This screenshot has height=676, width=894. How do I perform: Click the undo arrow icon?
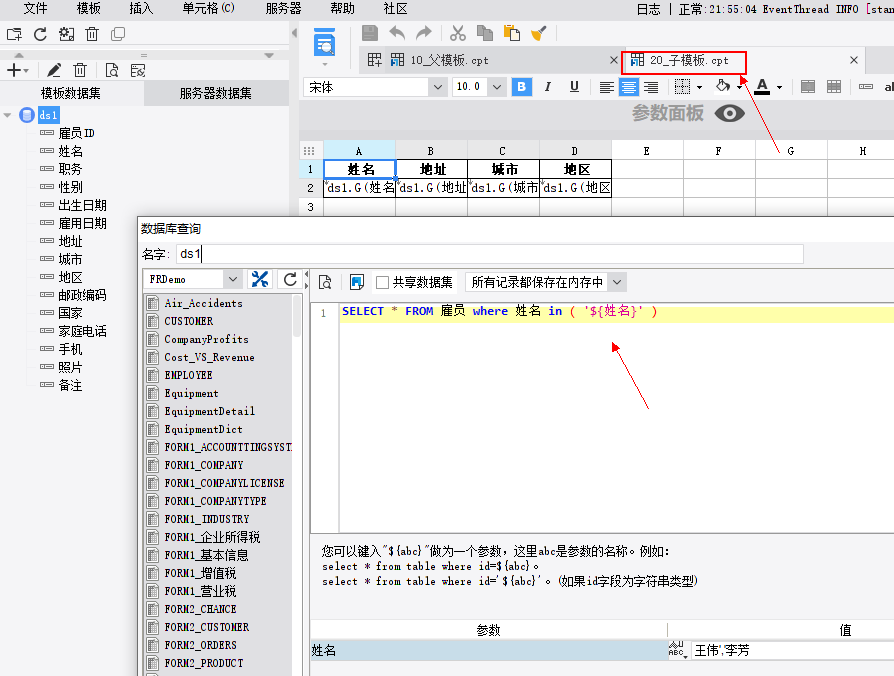point(397,34)
